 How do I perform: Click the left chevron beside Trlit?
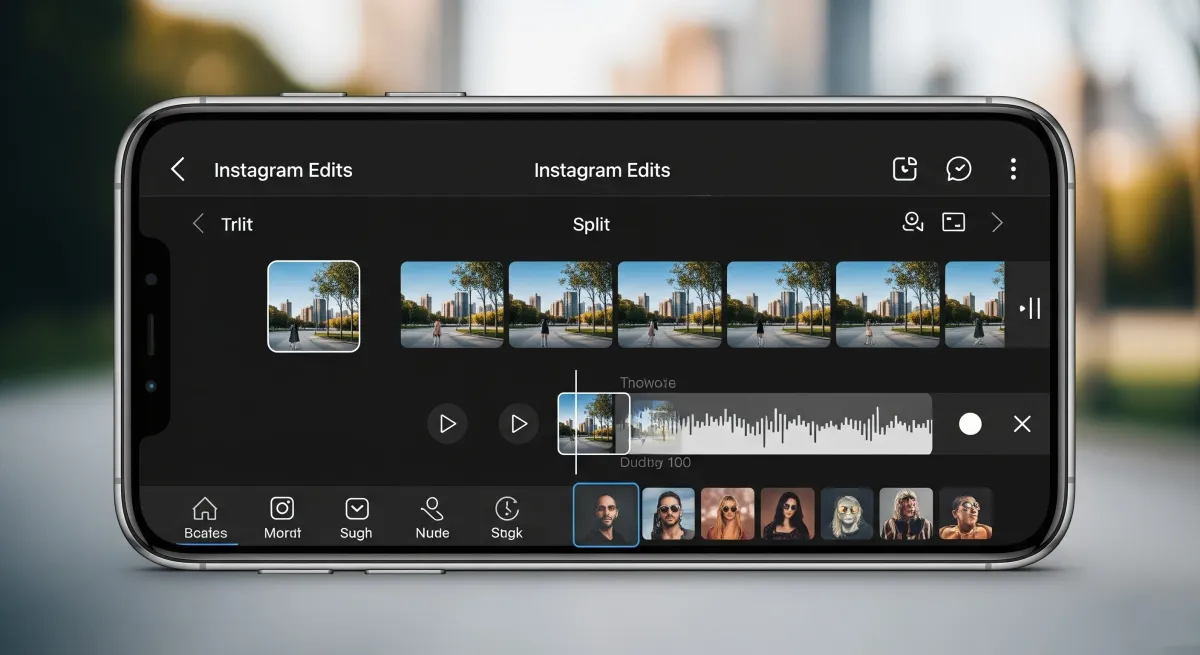click(198, 224)
